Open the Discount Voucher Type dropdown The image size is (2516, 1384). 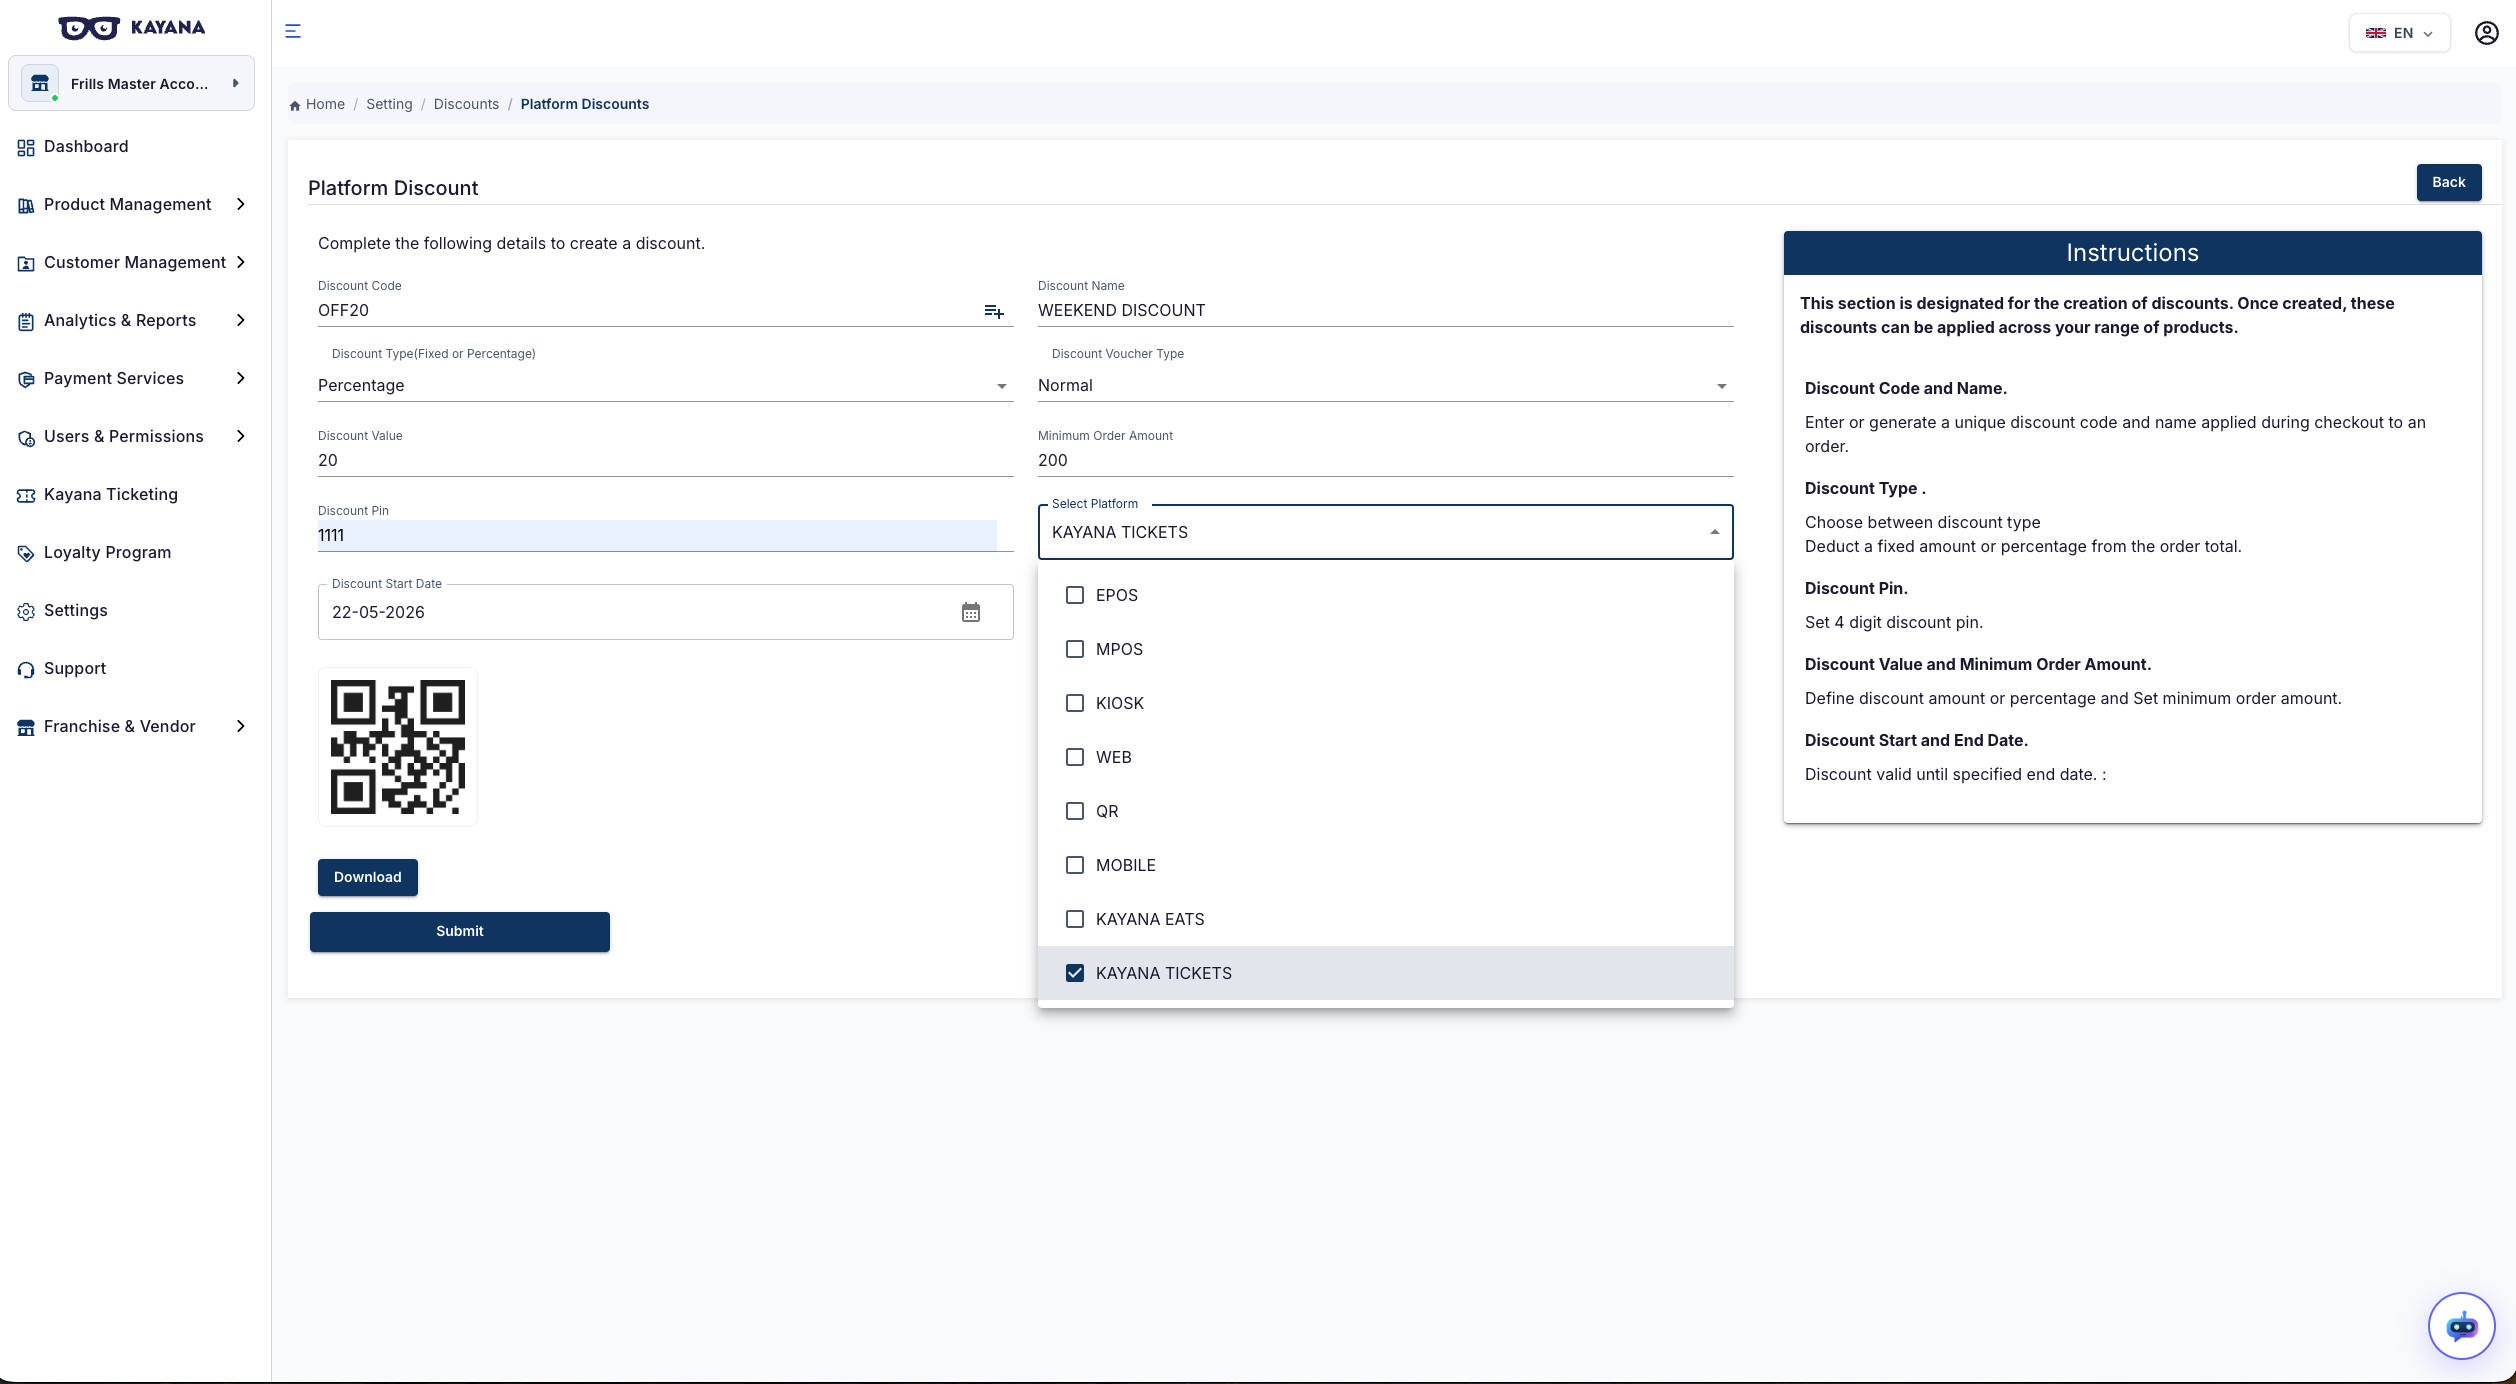coord(1385,386)
